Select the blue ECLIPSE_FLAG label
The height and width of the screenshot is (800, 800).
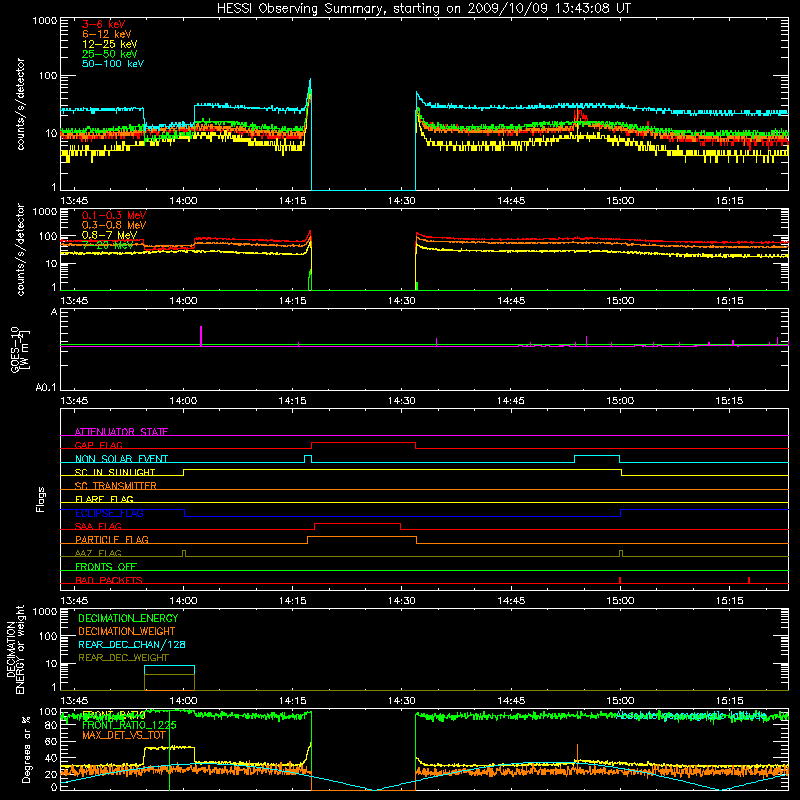(x=109, y=513)
